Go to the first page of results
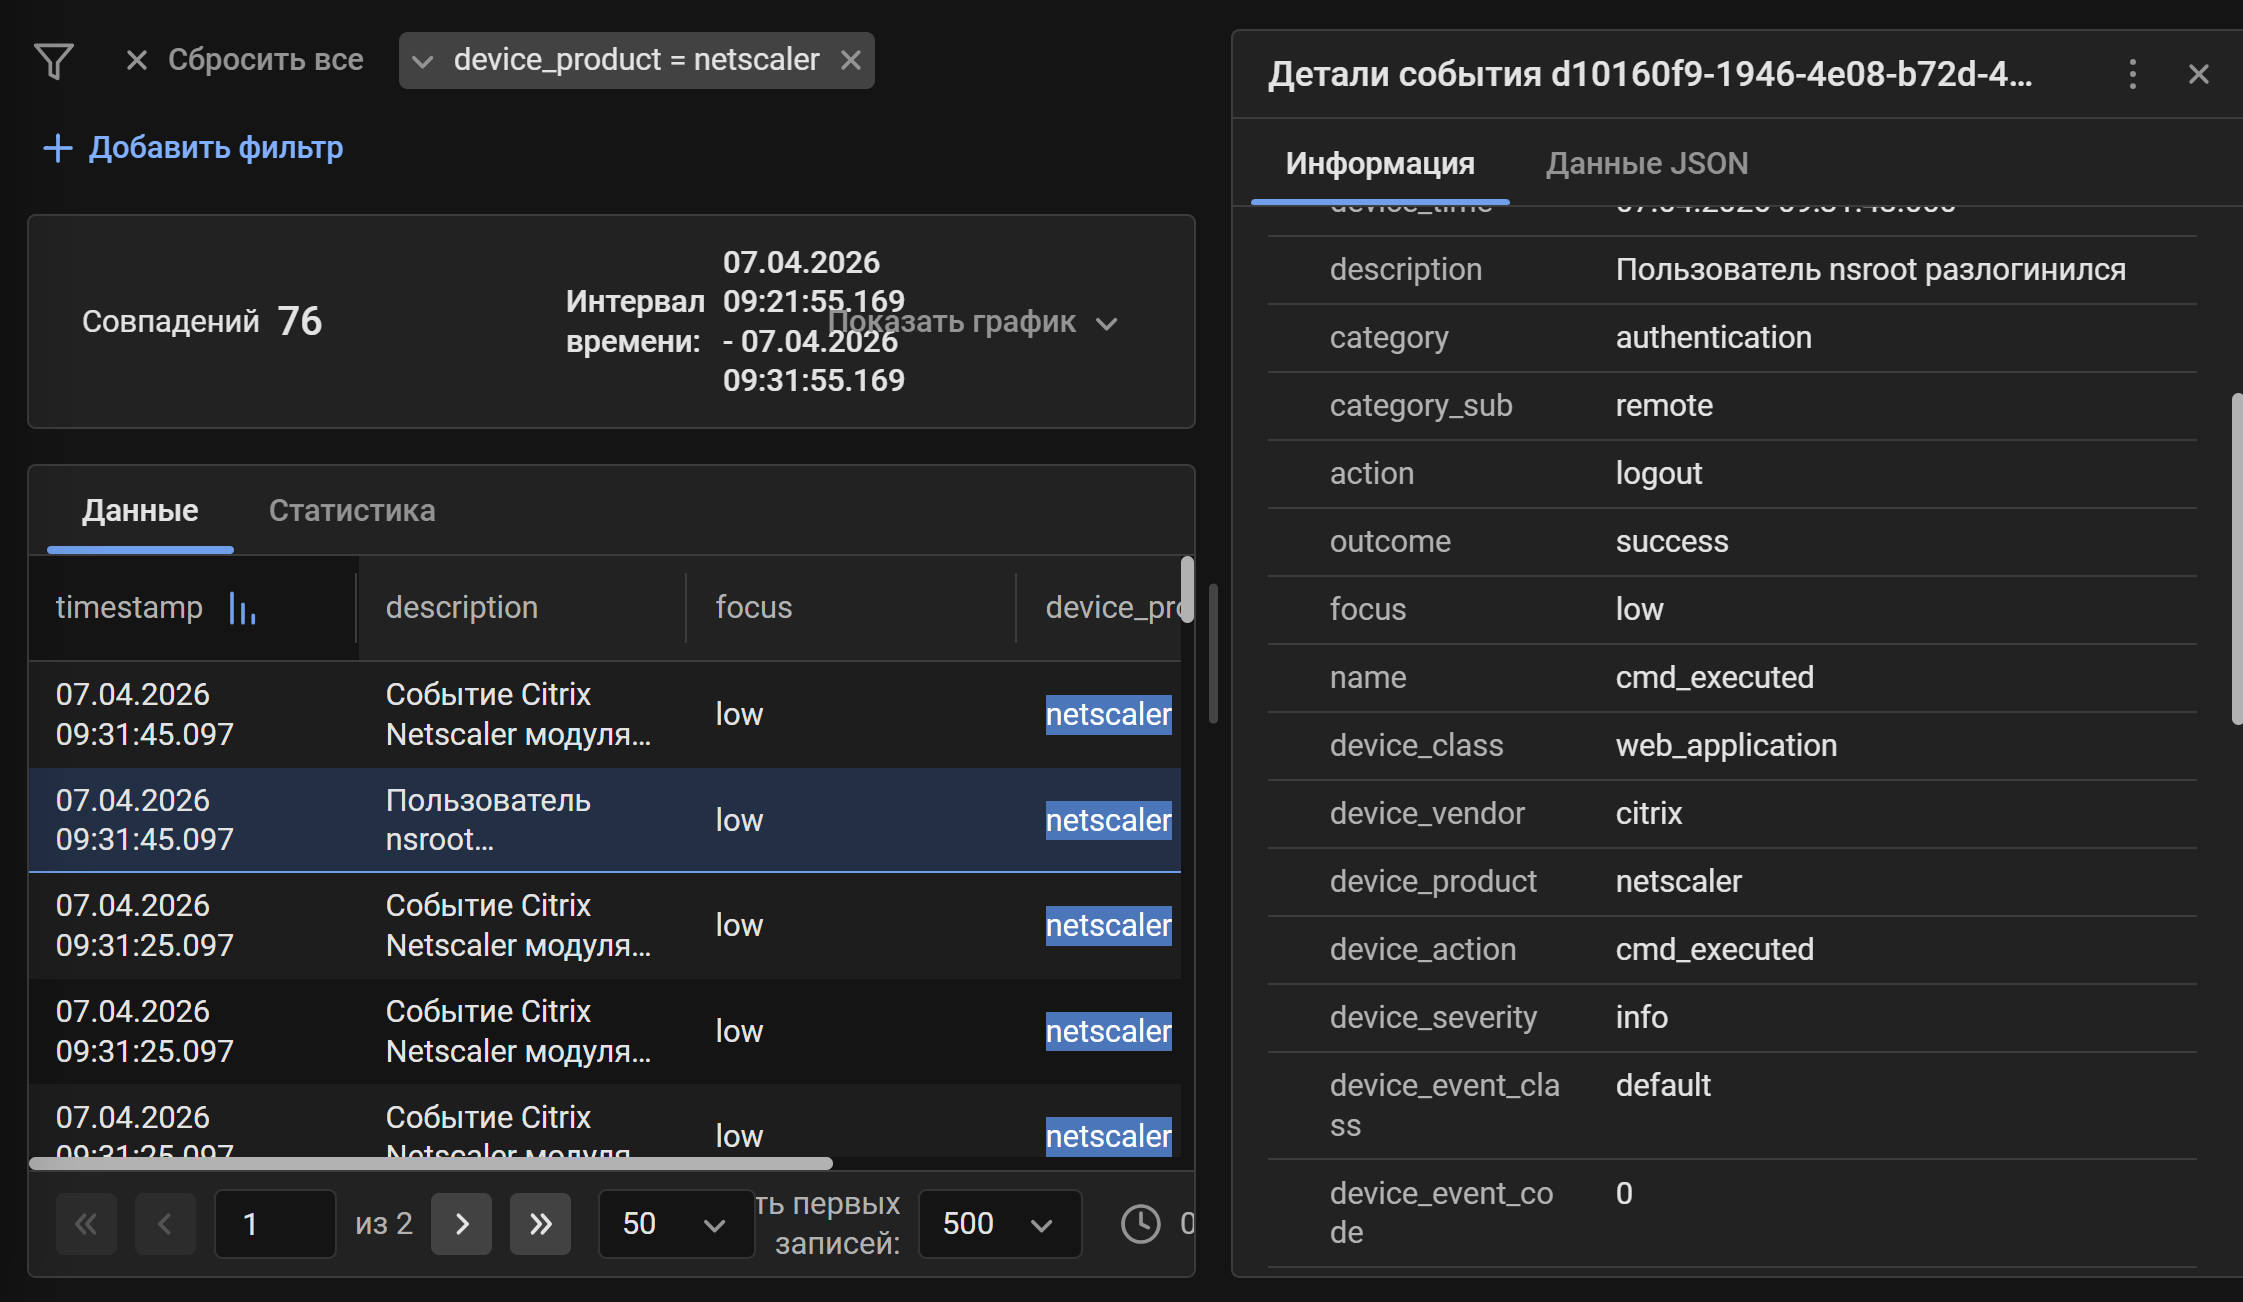2243x1302 pixels. pos(86,1224)
